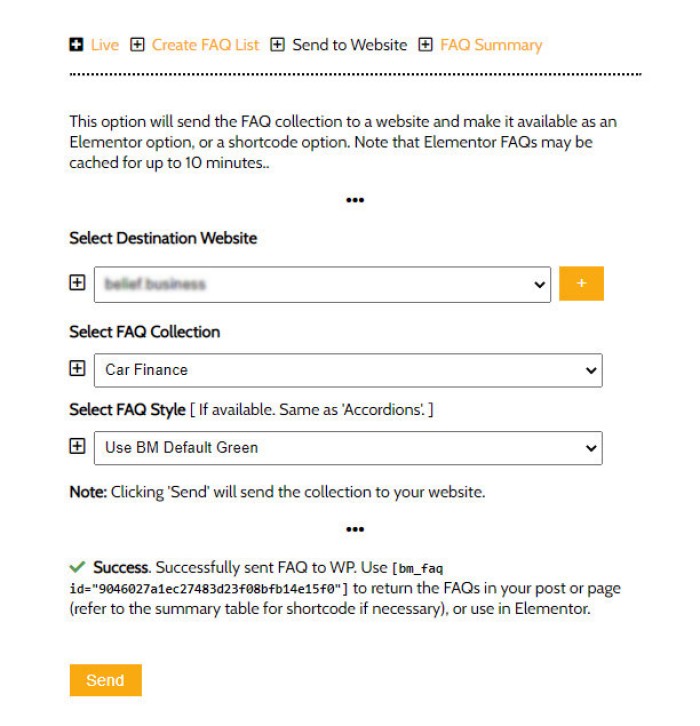The height and width of the screenshot is (726, 700).
Task: Open the Select Destination Website dropdown
Action: 322,284
